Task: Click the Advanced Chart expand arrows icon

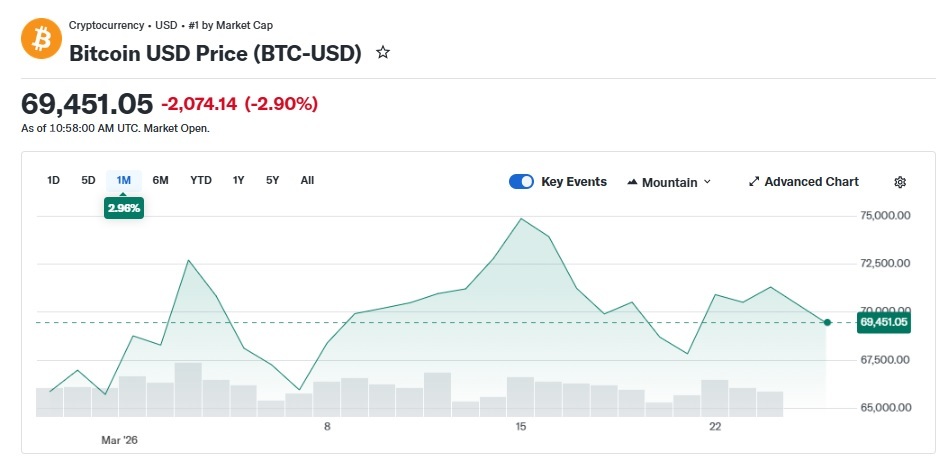Action: point(754,182)
